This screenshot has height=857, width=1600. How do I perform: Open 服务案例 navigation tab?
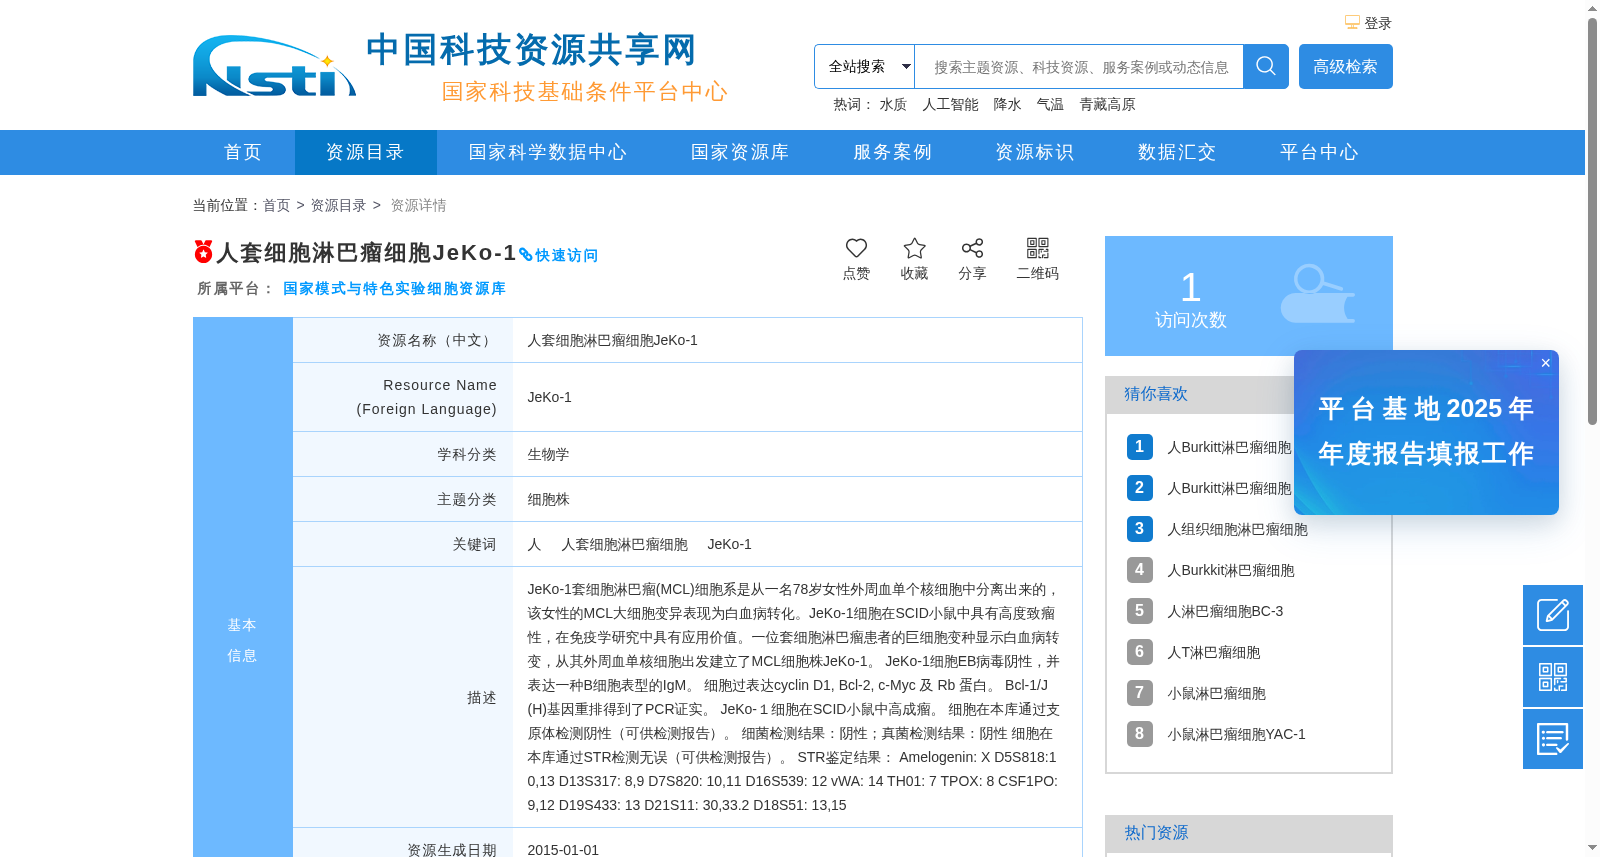pyautogui.click(x=892, y=152)
